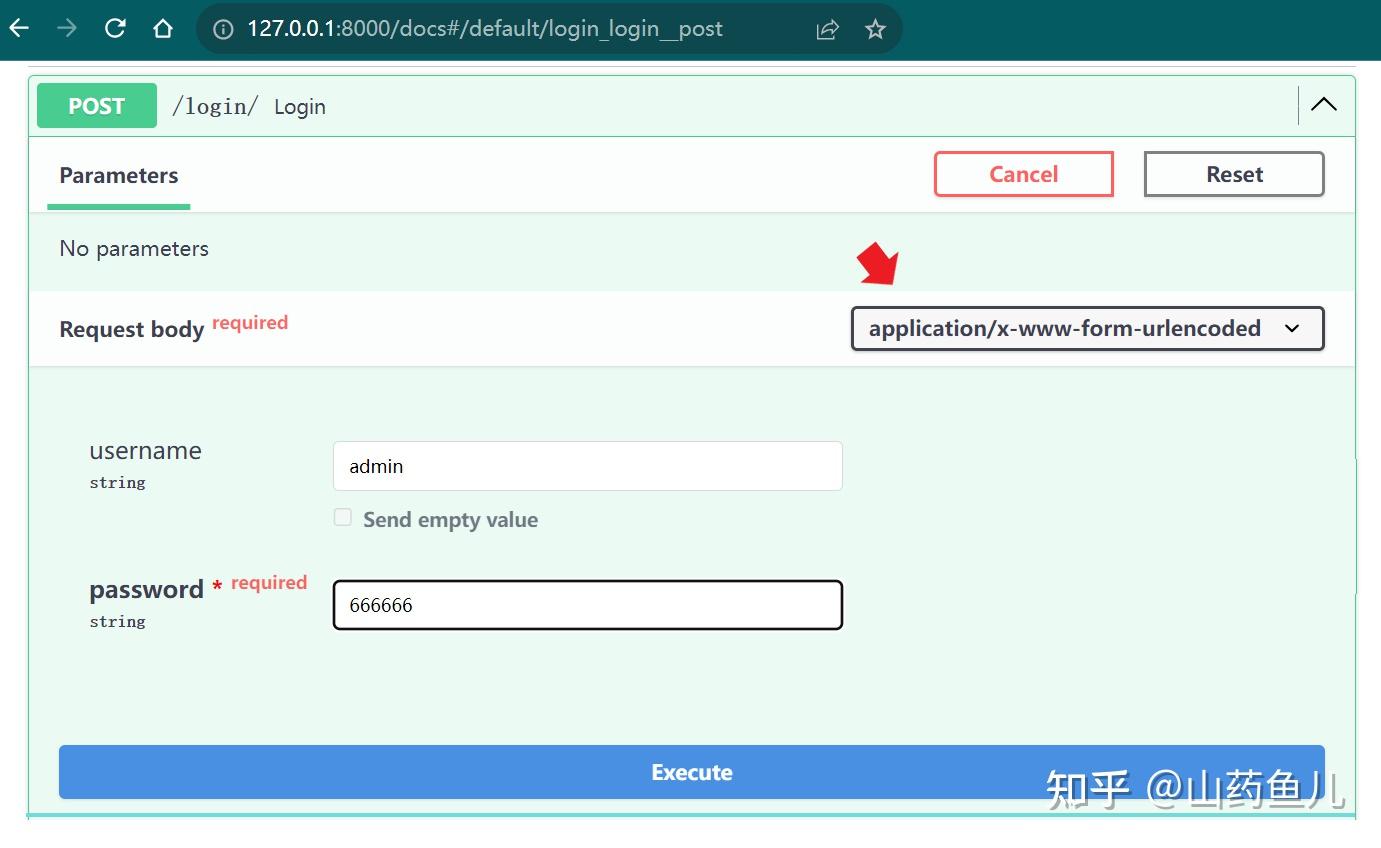Image resolution: width=1381 pixels, height=848 pixels.
Task: Navigate back using the browser arrow
Action: pyautogui.click(x=19, y=28)
